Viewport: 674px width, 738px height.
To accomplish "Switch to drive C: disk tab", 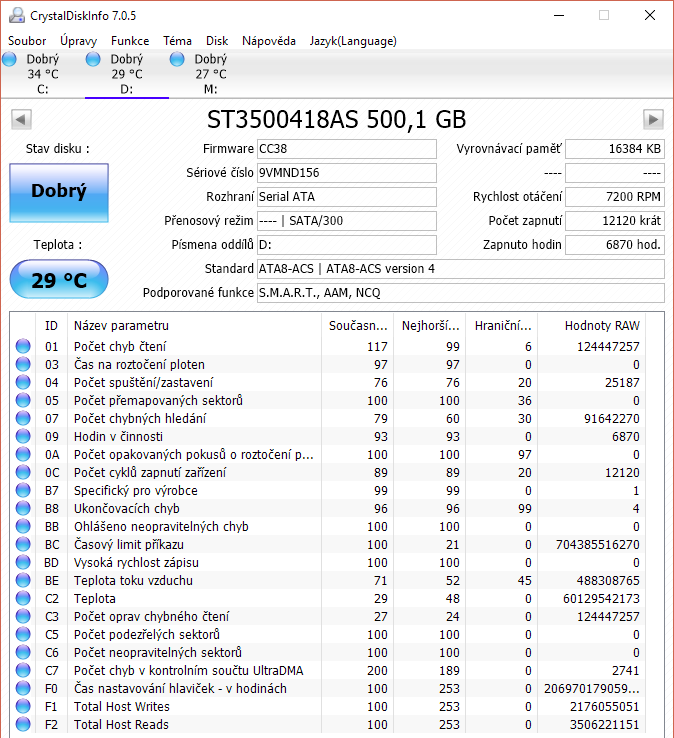I will pos(42,74).
